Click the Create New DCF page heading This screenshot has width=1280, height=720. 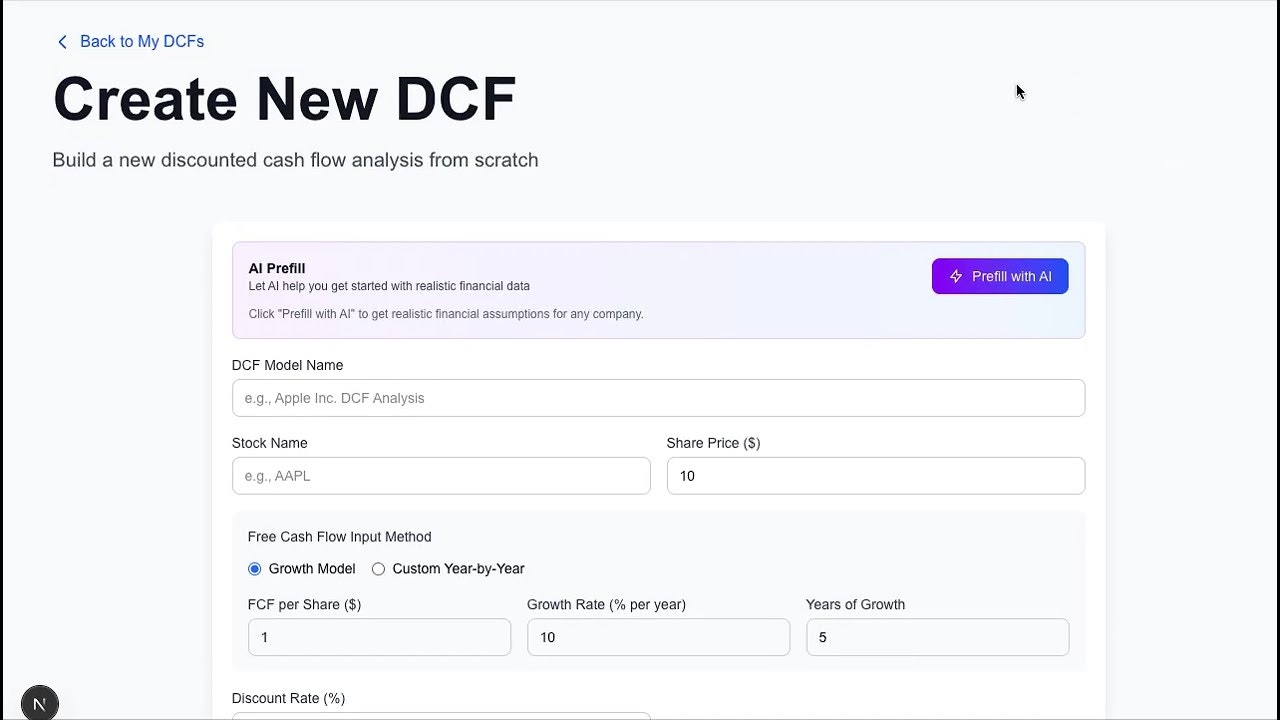pyautogui.click(x=284, y=98)
